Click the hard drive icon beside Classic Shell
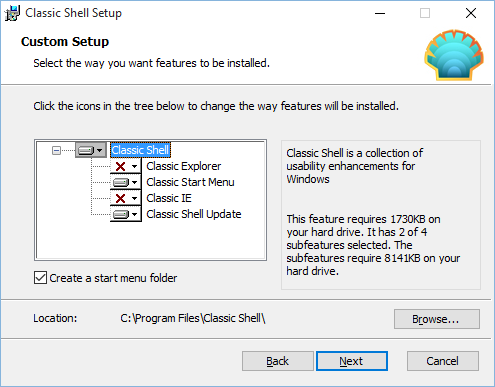This screenshot has height=387, width=495. (x=86, y=151)
